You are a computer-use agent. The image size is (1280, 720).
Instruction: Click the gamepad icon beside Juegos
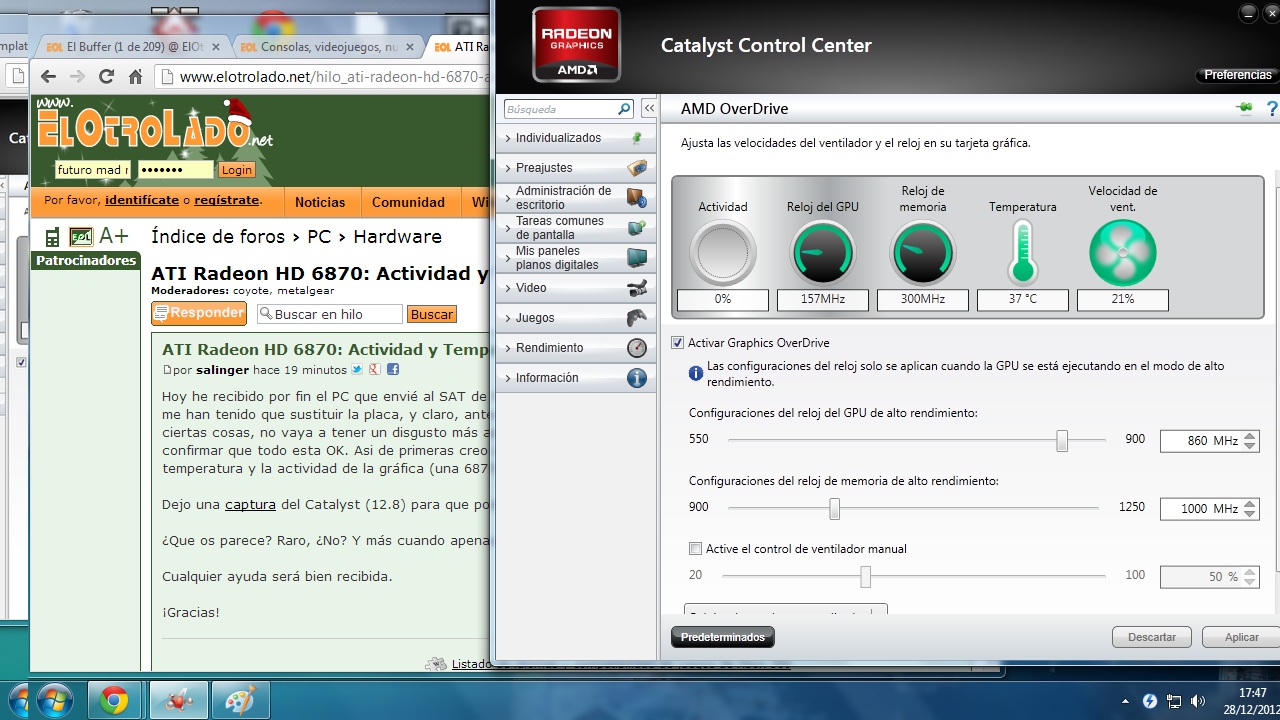[637, 318]
